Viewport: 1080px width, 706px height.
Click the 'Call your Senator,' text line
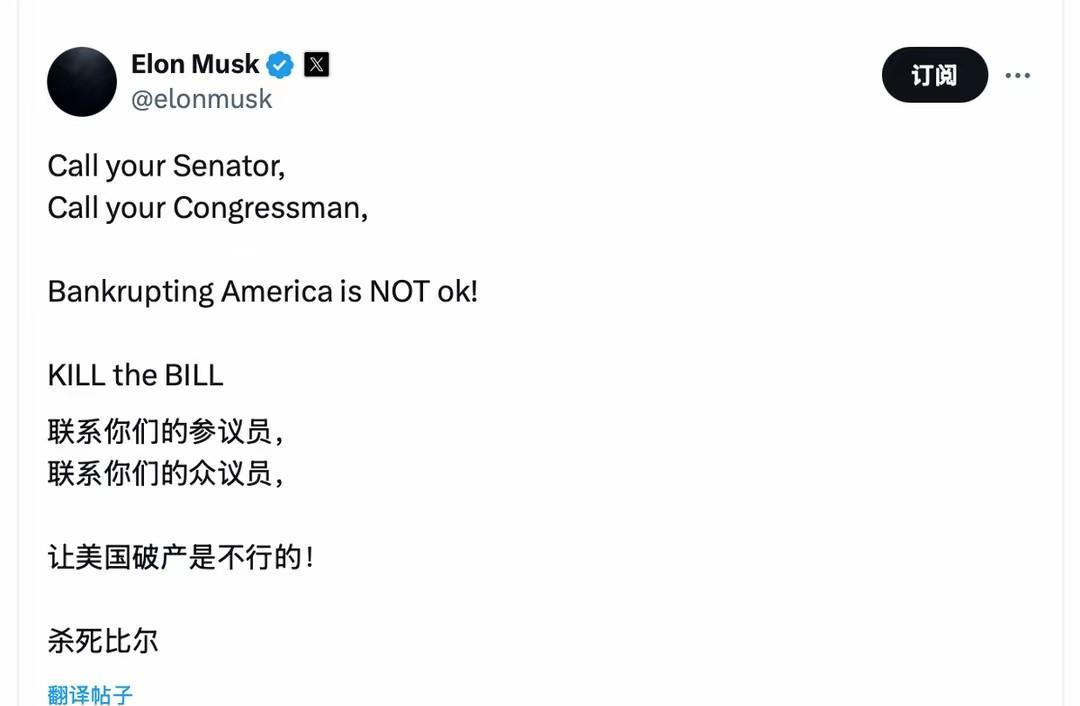tap(166, 166)
